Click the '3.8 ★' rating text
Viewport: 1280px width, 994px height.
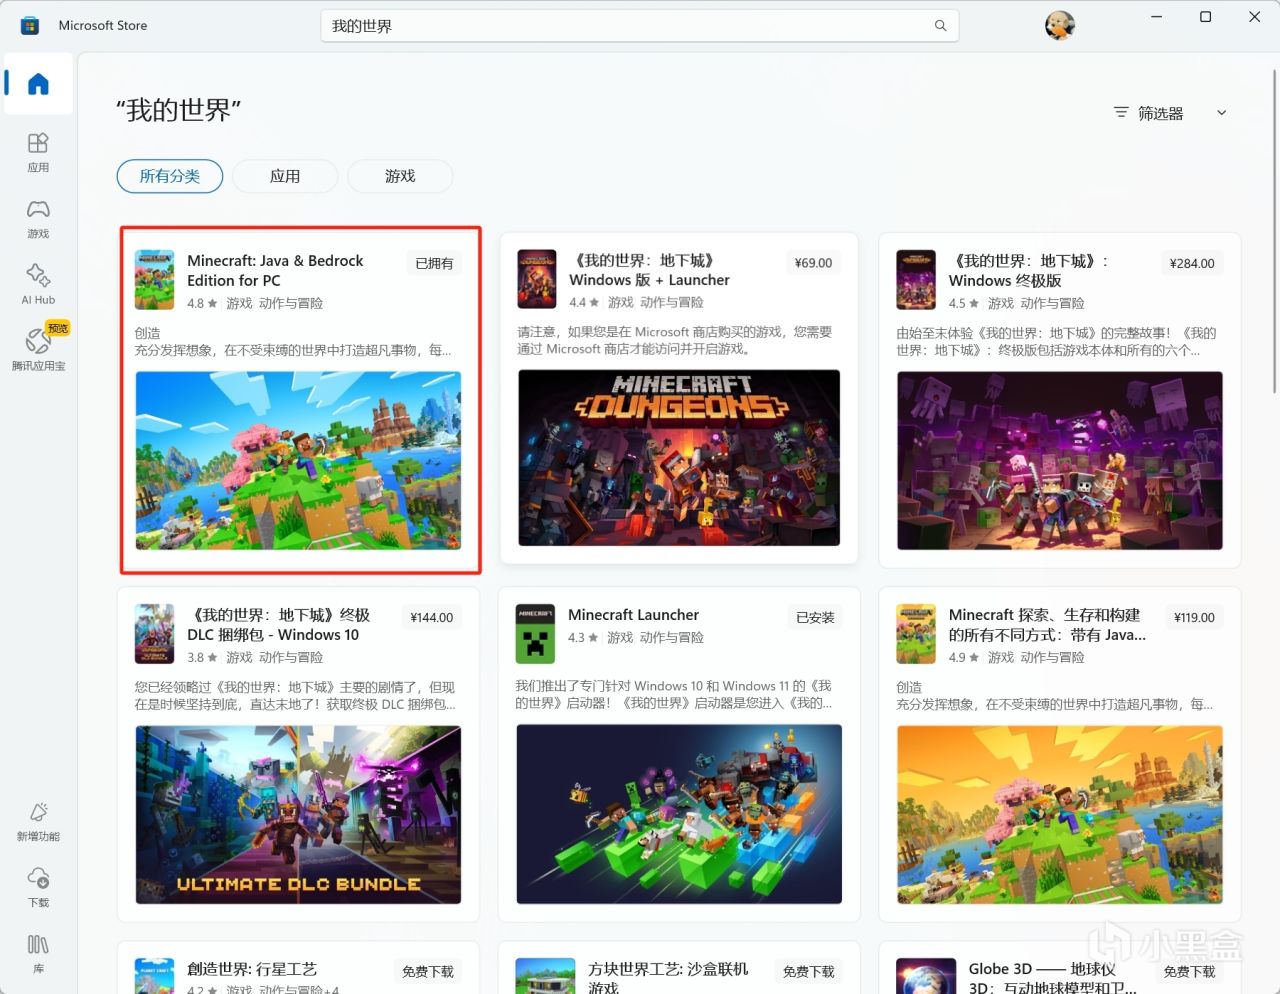click(x=202, y=657)
